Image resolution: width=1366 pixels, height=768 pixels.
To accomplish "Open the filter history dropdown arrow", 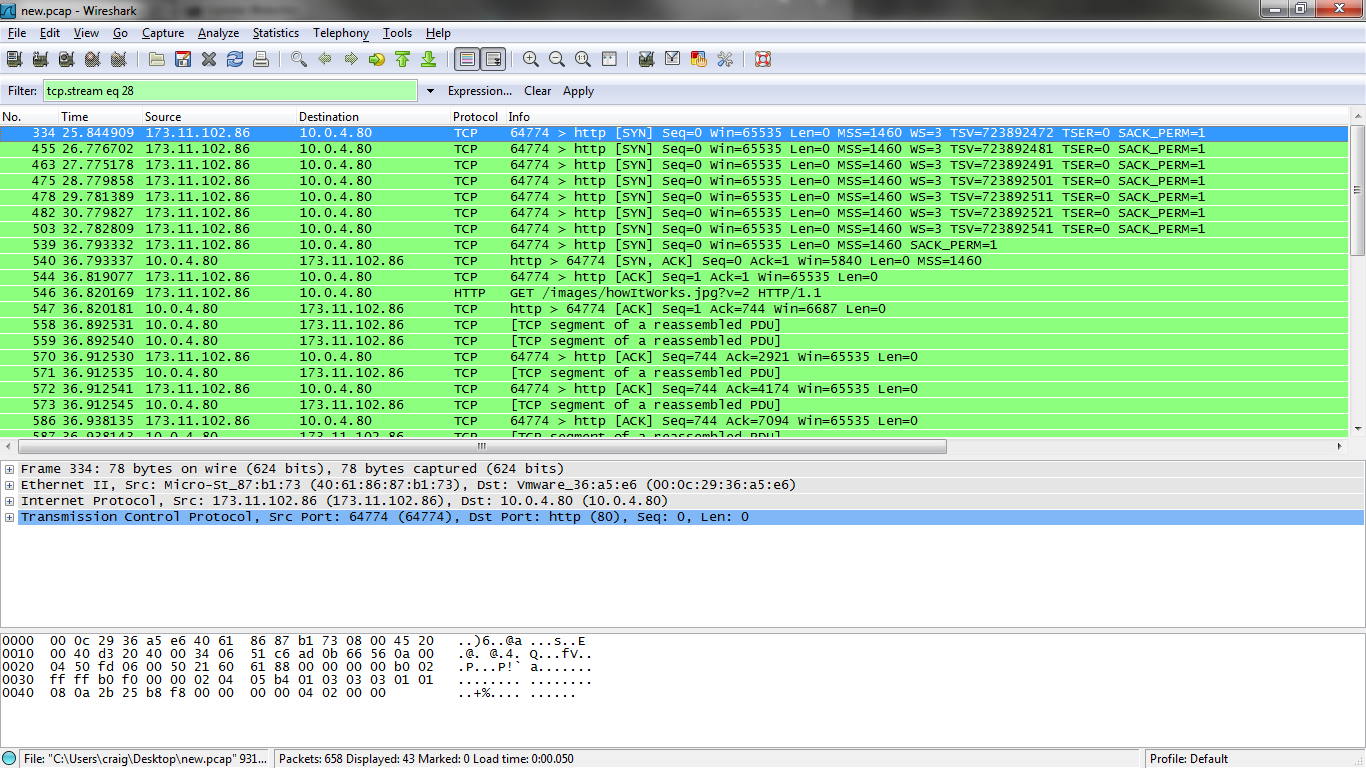I will click(430, 91).
